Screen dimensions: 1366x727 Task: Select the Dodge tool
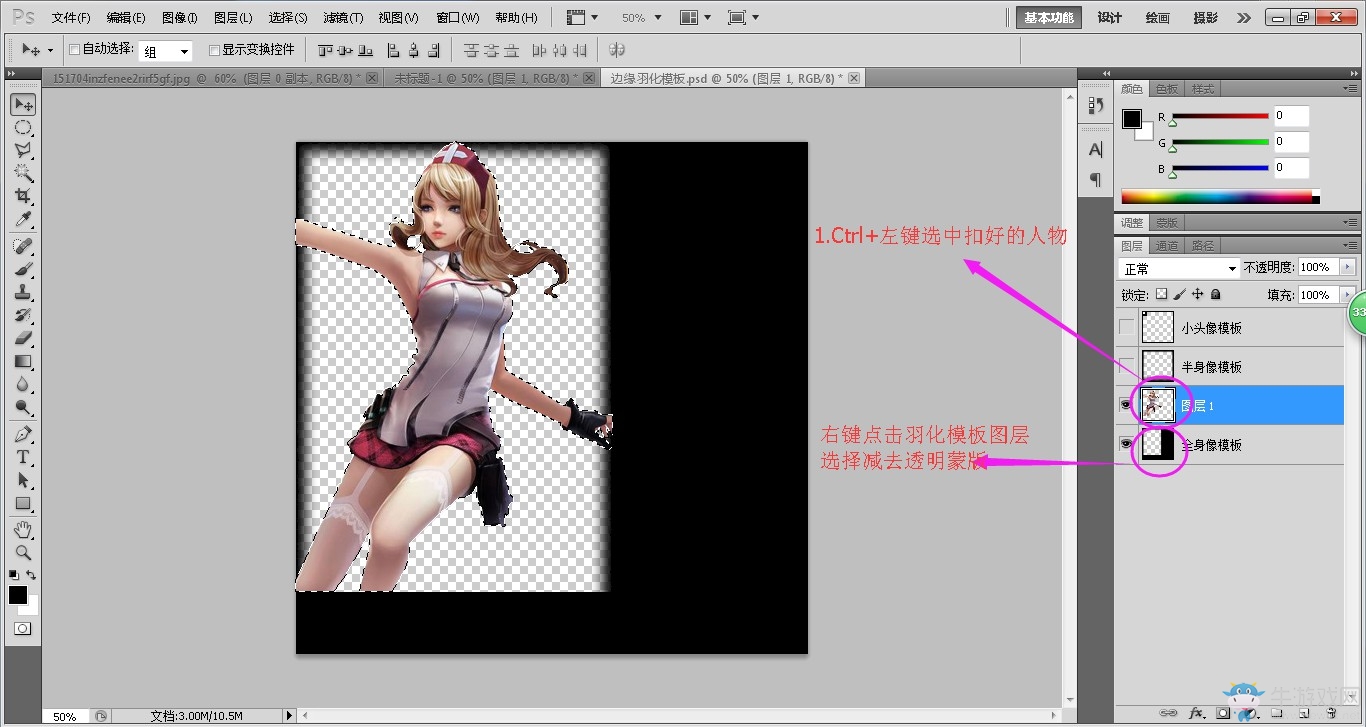pyautogui.click(x=22, y=407)
